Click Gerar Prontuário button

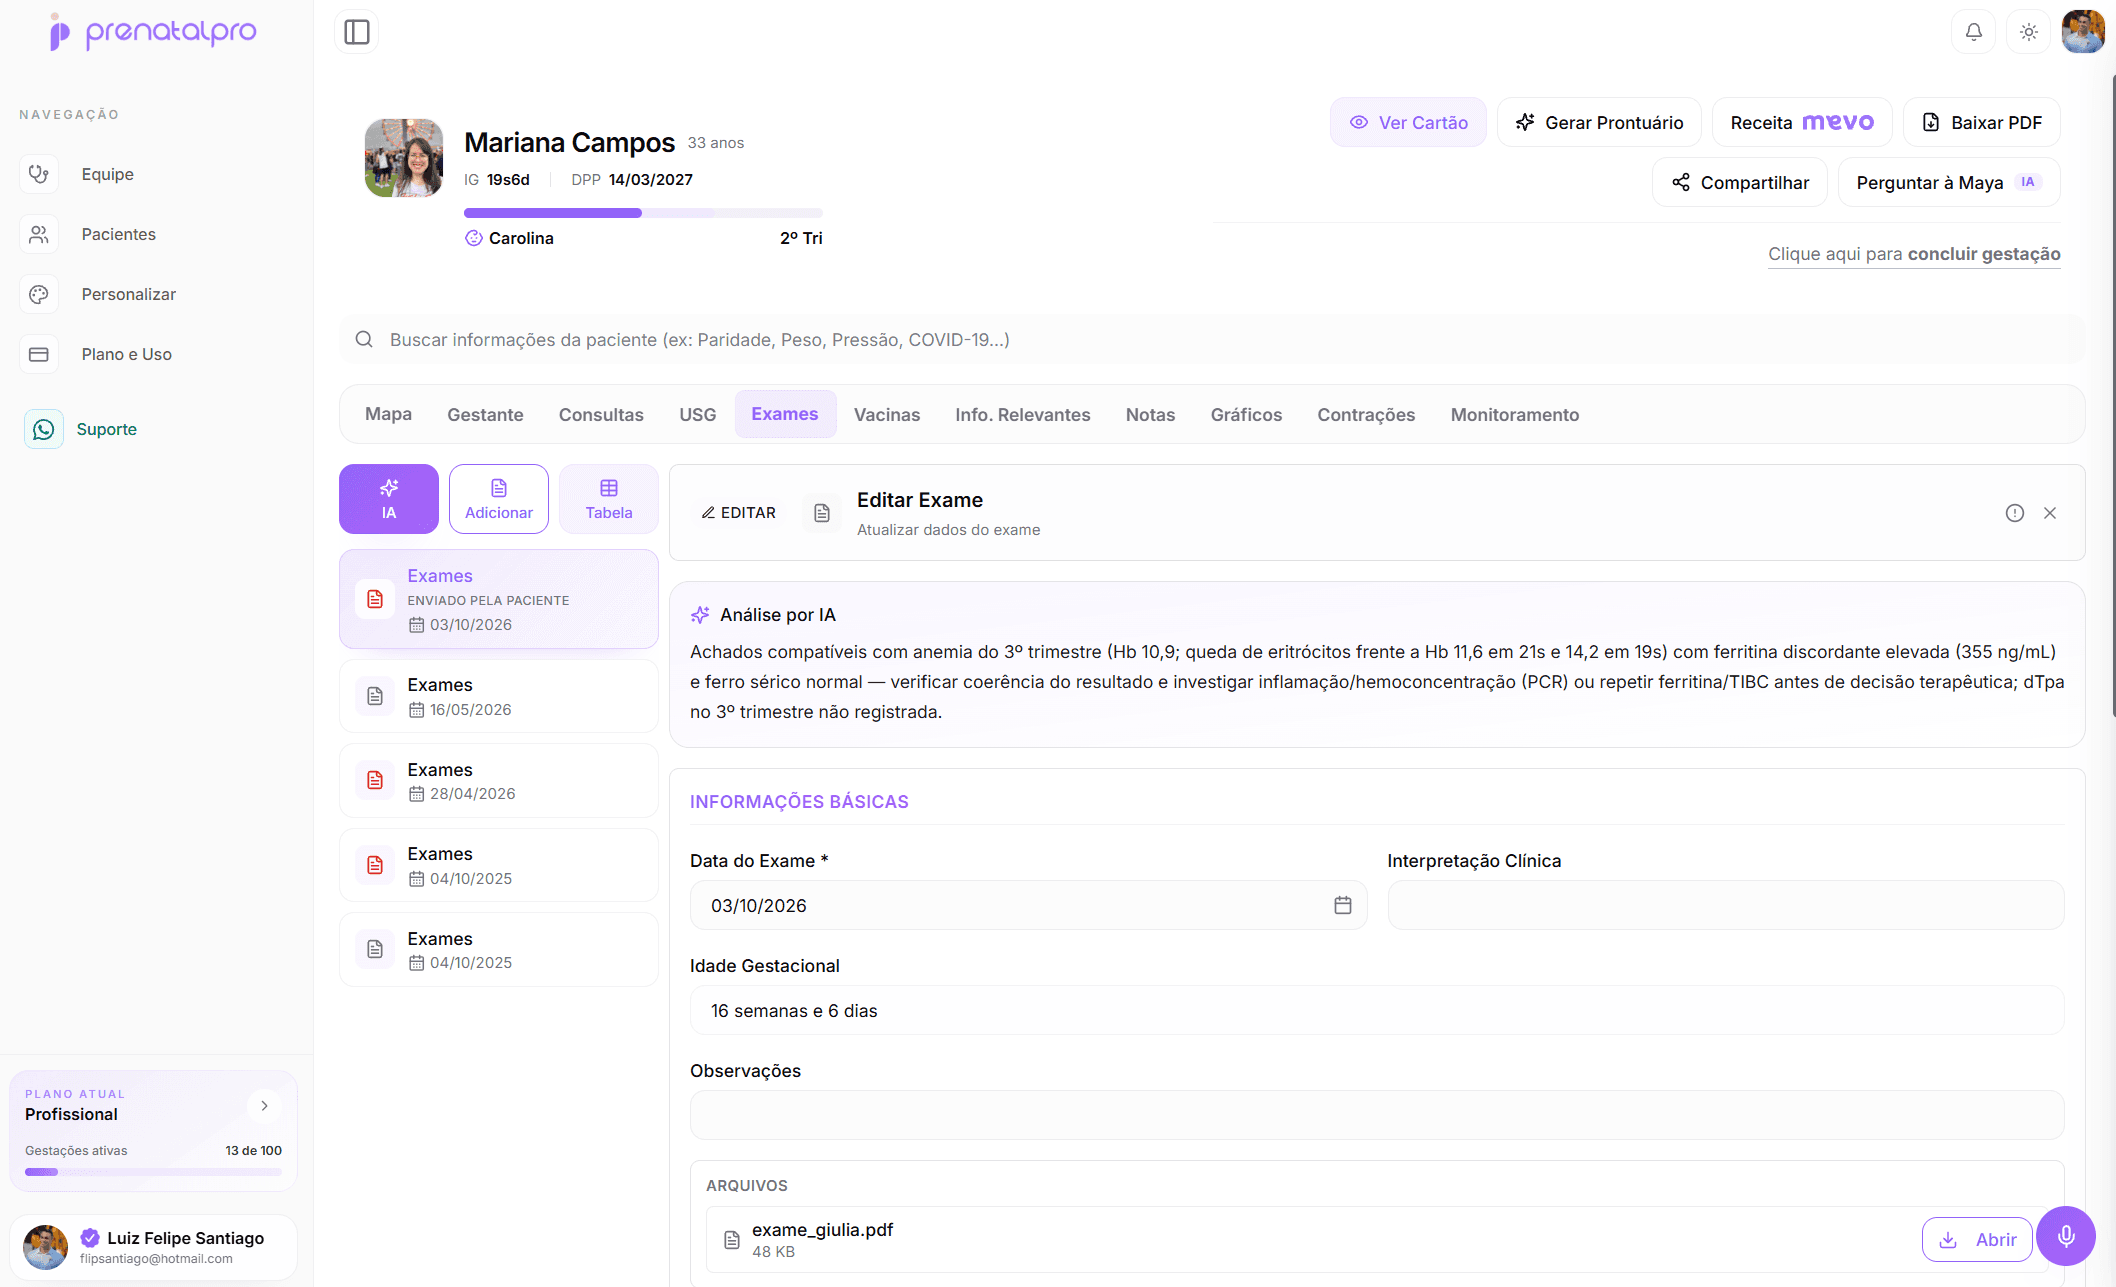click(1599, 122)
